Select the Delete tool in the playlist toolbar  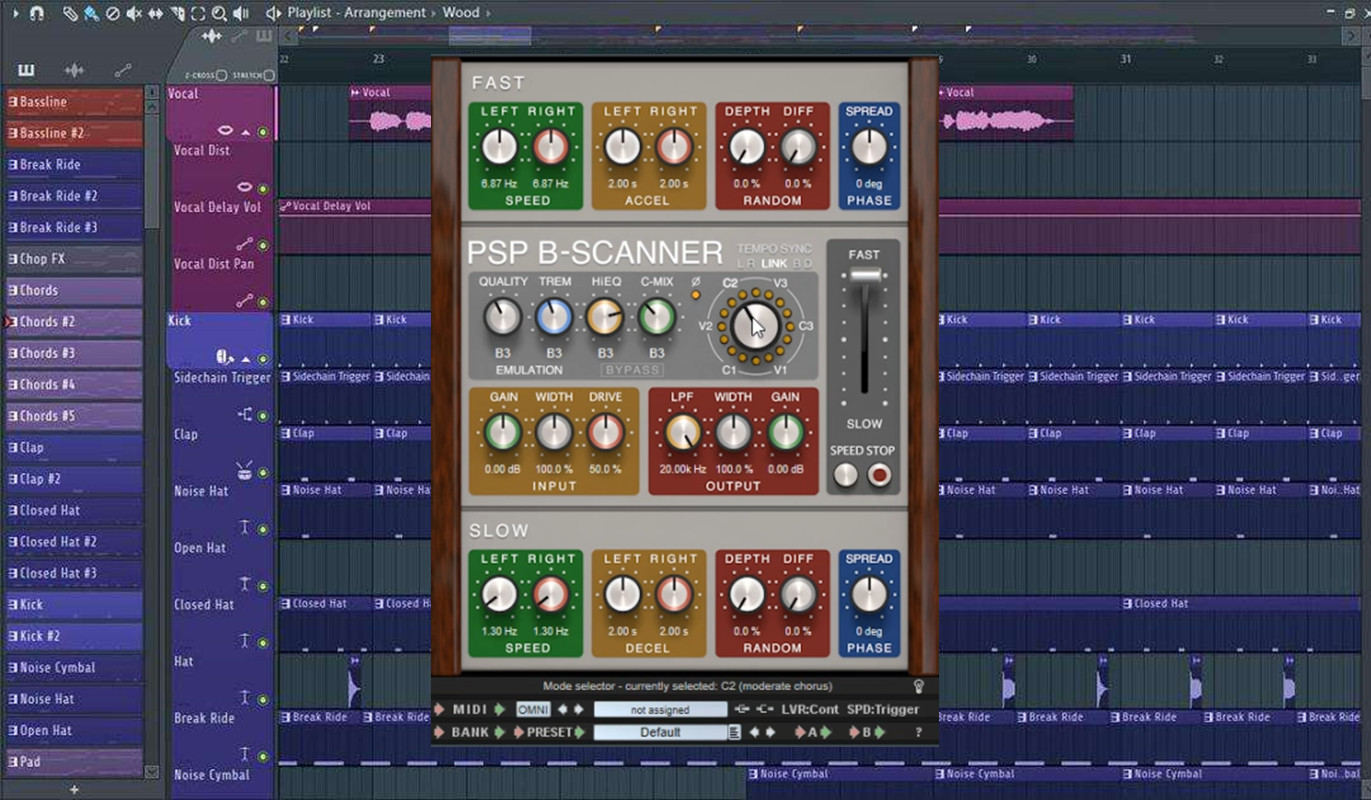pos(113,13)
